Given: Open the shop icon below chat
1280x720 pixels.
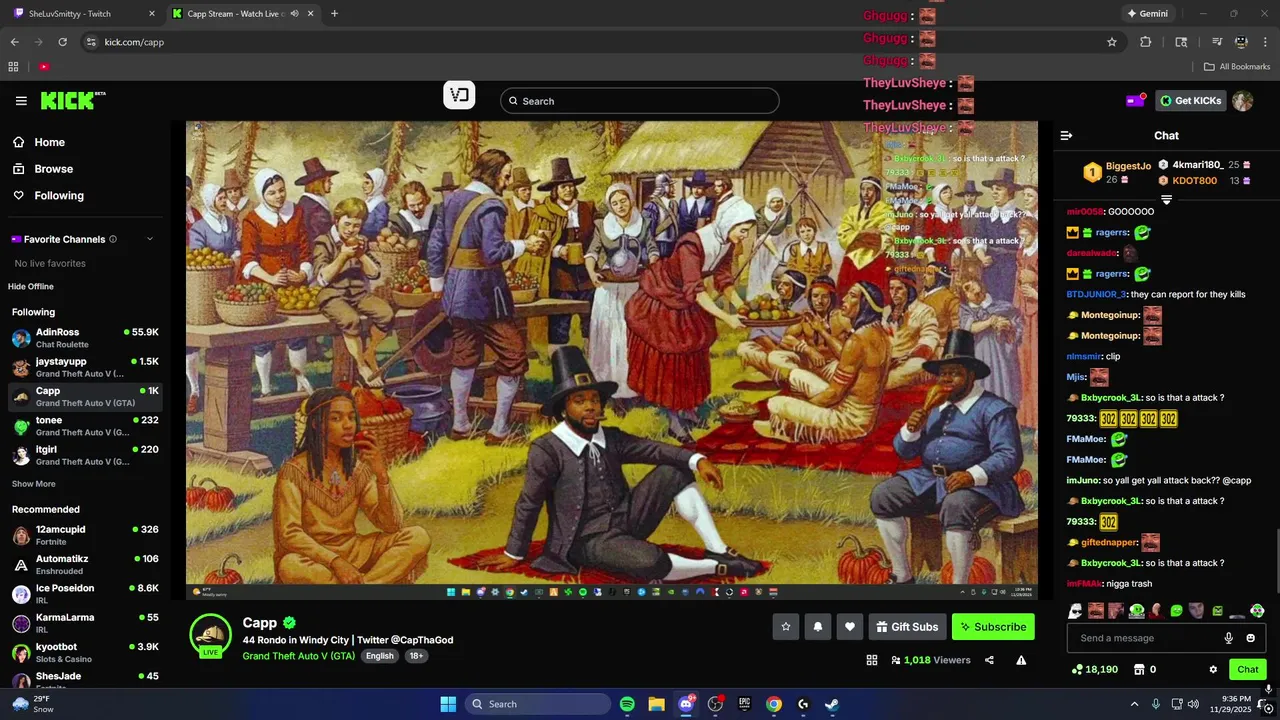Looking at the screenshot, I should coord(1138,670).
